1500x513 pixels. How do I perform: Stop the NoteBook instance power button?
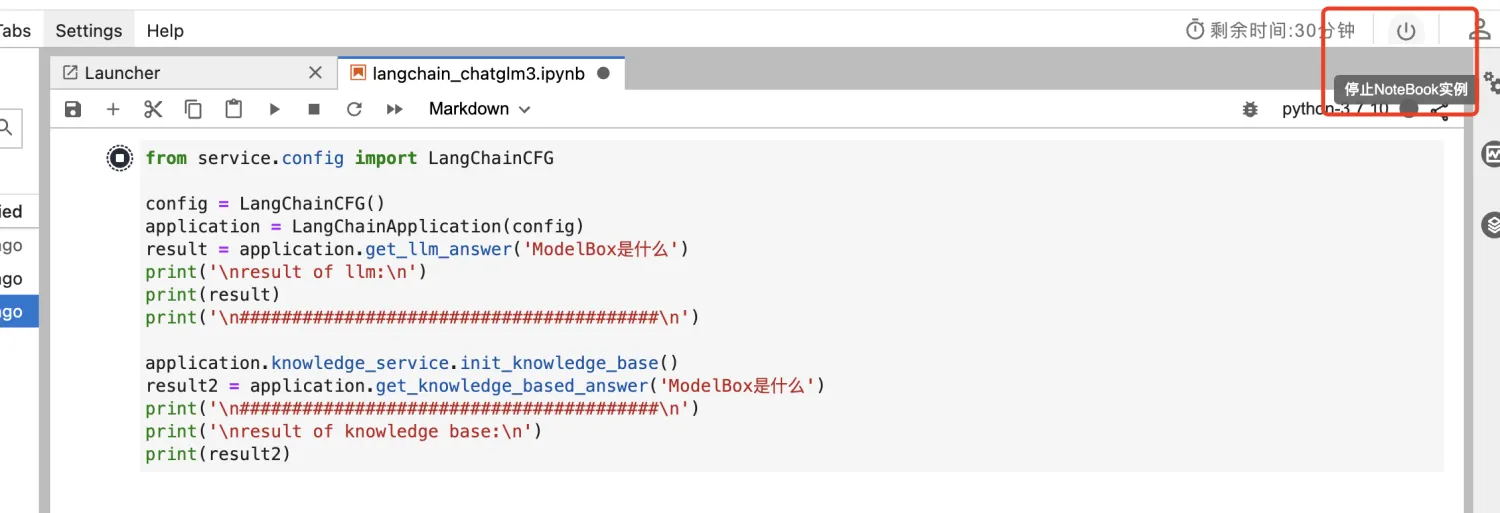1406,31
